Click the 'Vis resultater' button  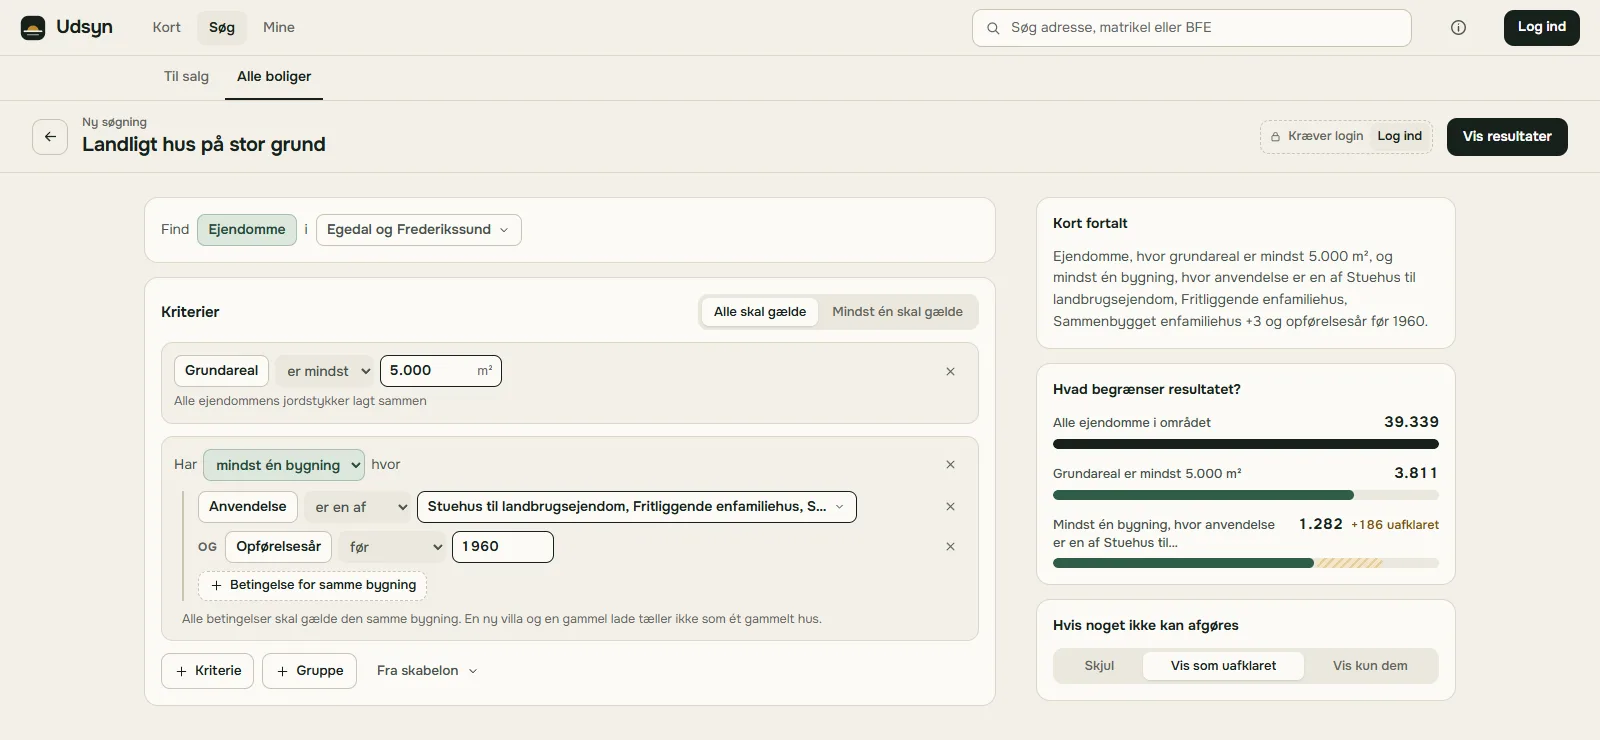[x=1507, y=137]
